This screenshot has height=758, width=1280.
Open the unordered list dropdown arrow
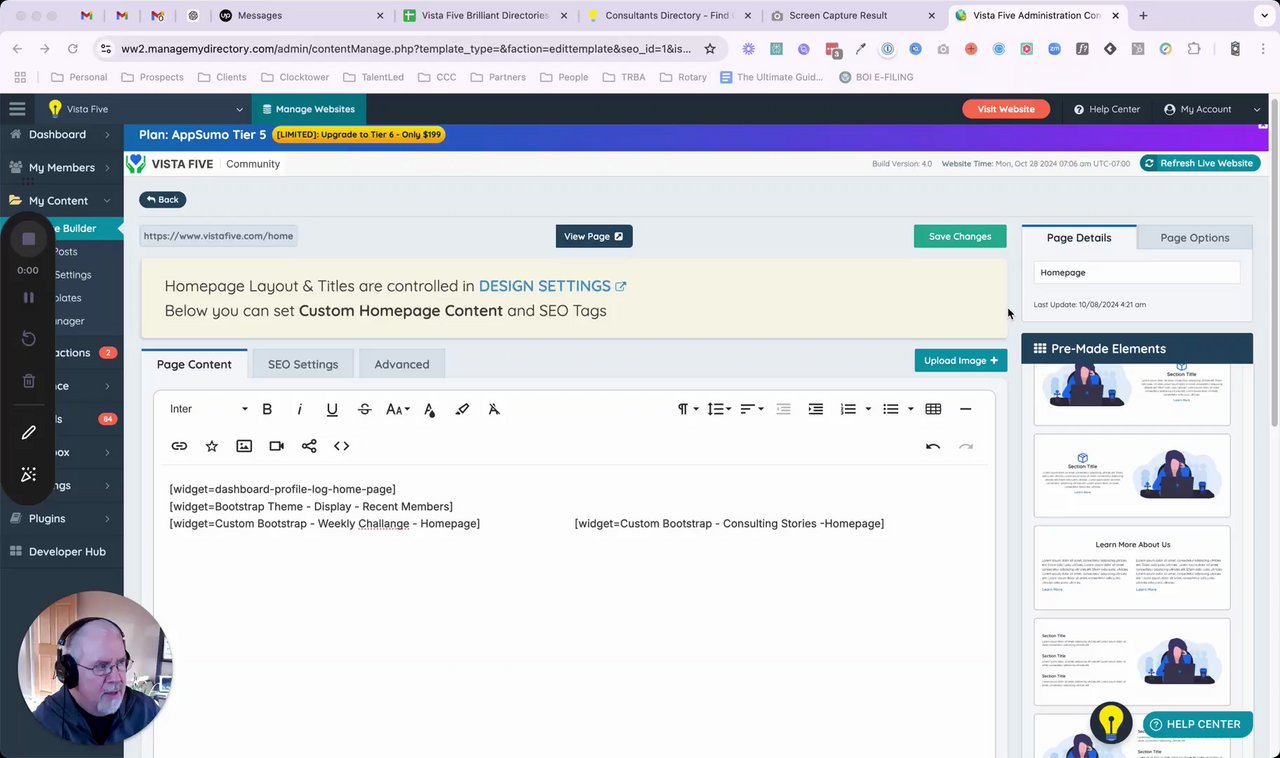click(x=910, y=409)
